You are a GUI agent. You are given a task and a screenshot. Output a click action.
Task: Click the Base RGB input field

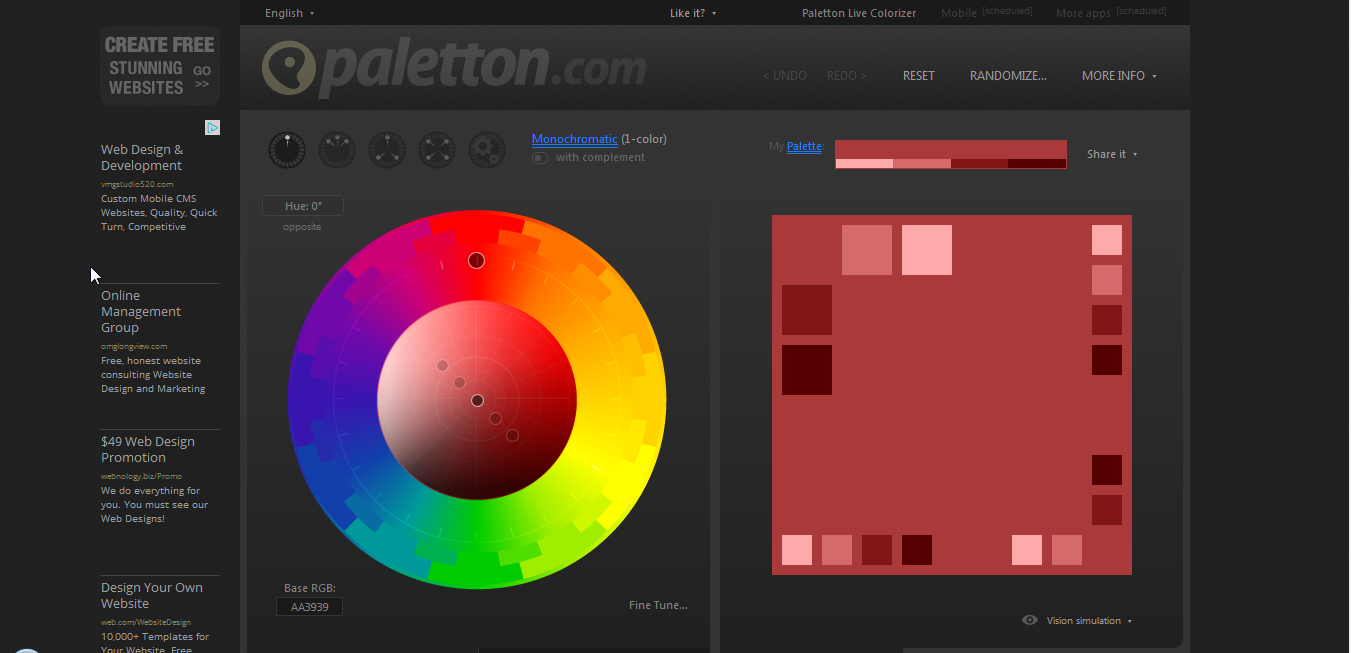(x=309, y=606)
